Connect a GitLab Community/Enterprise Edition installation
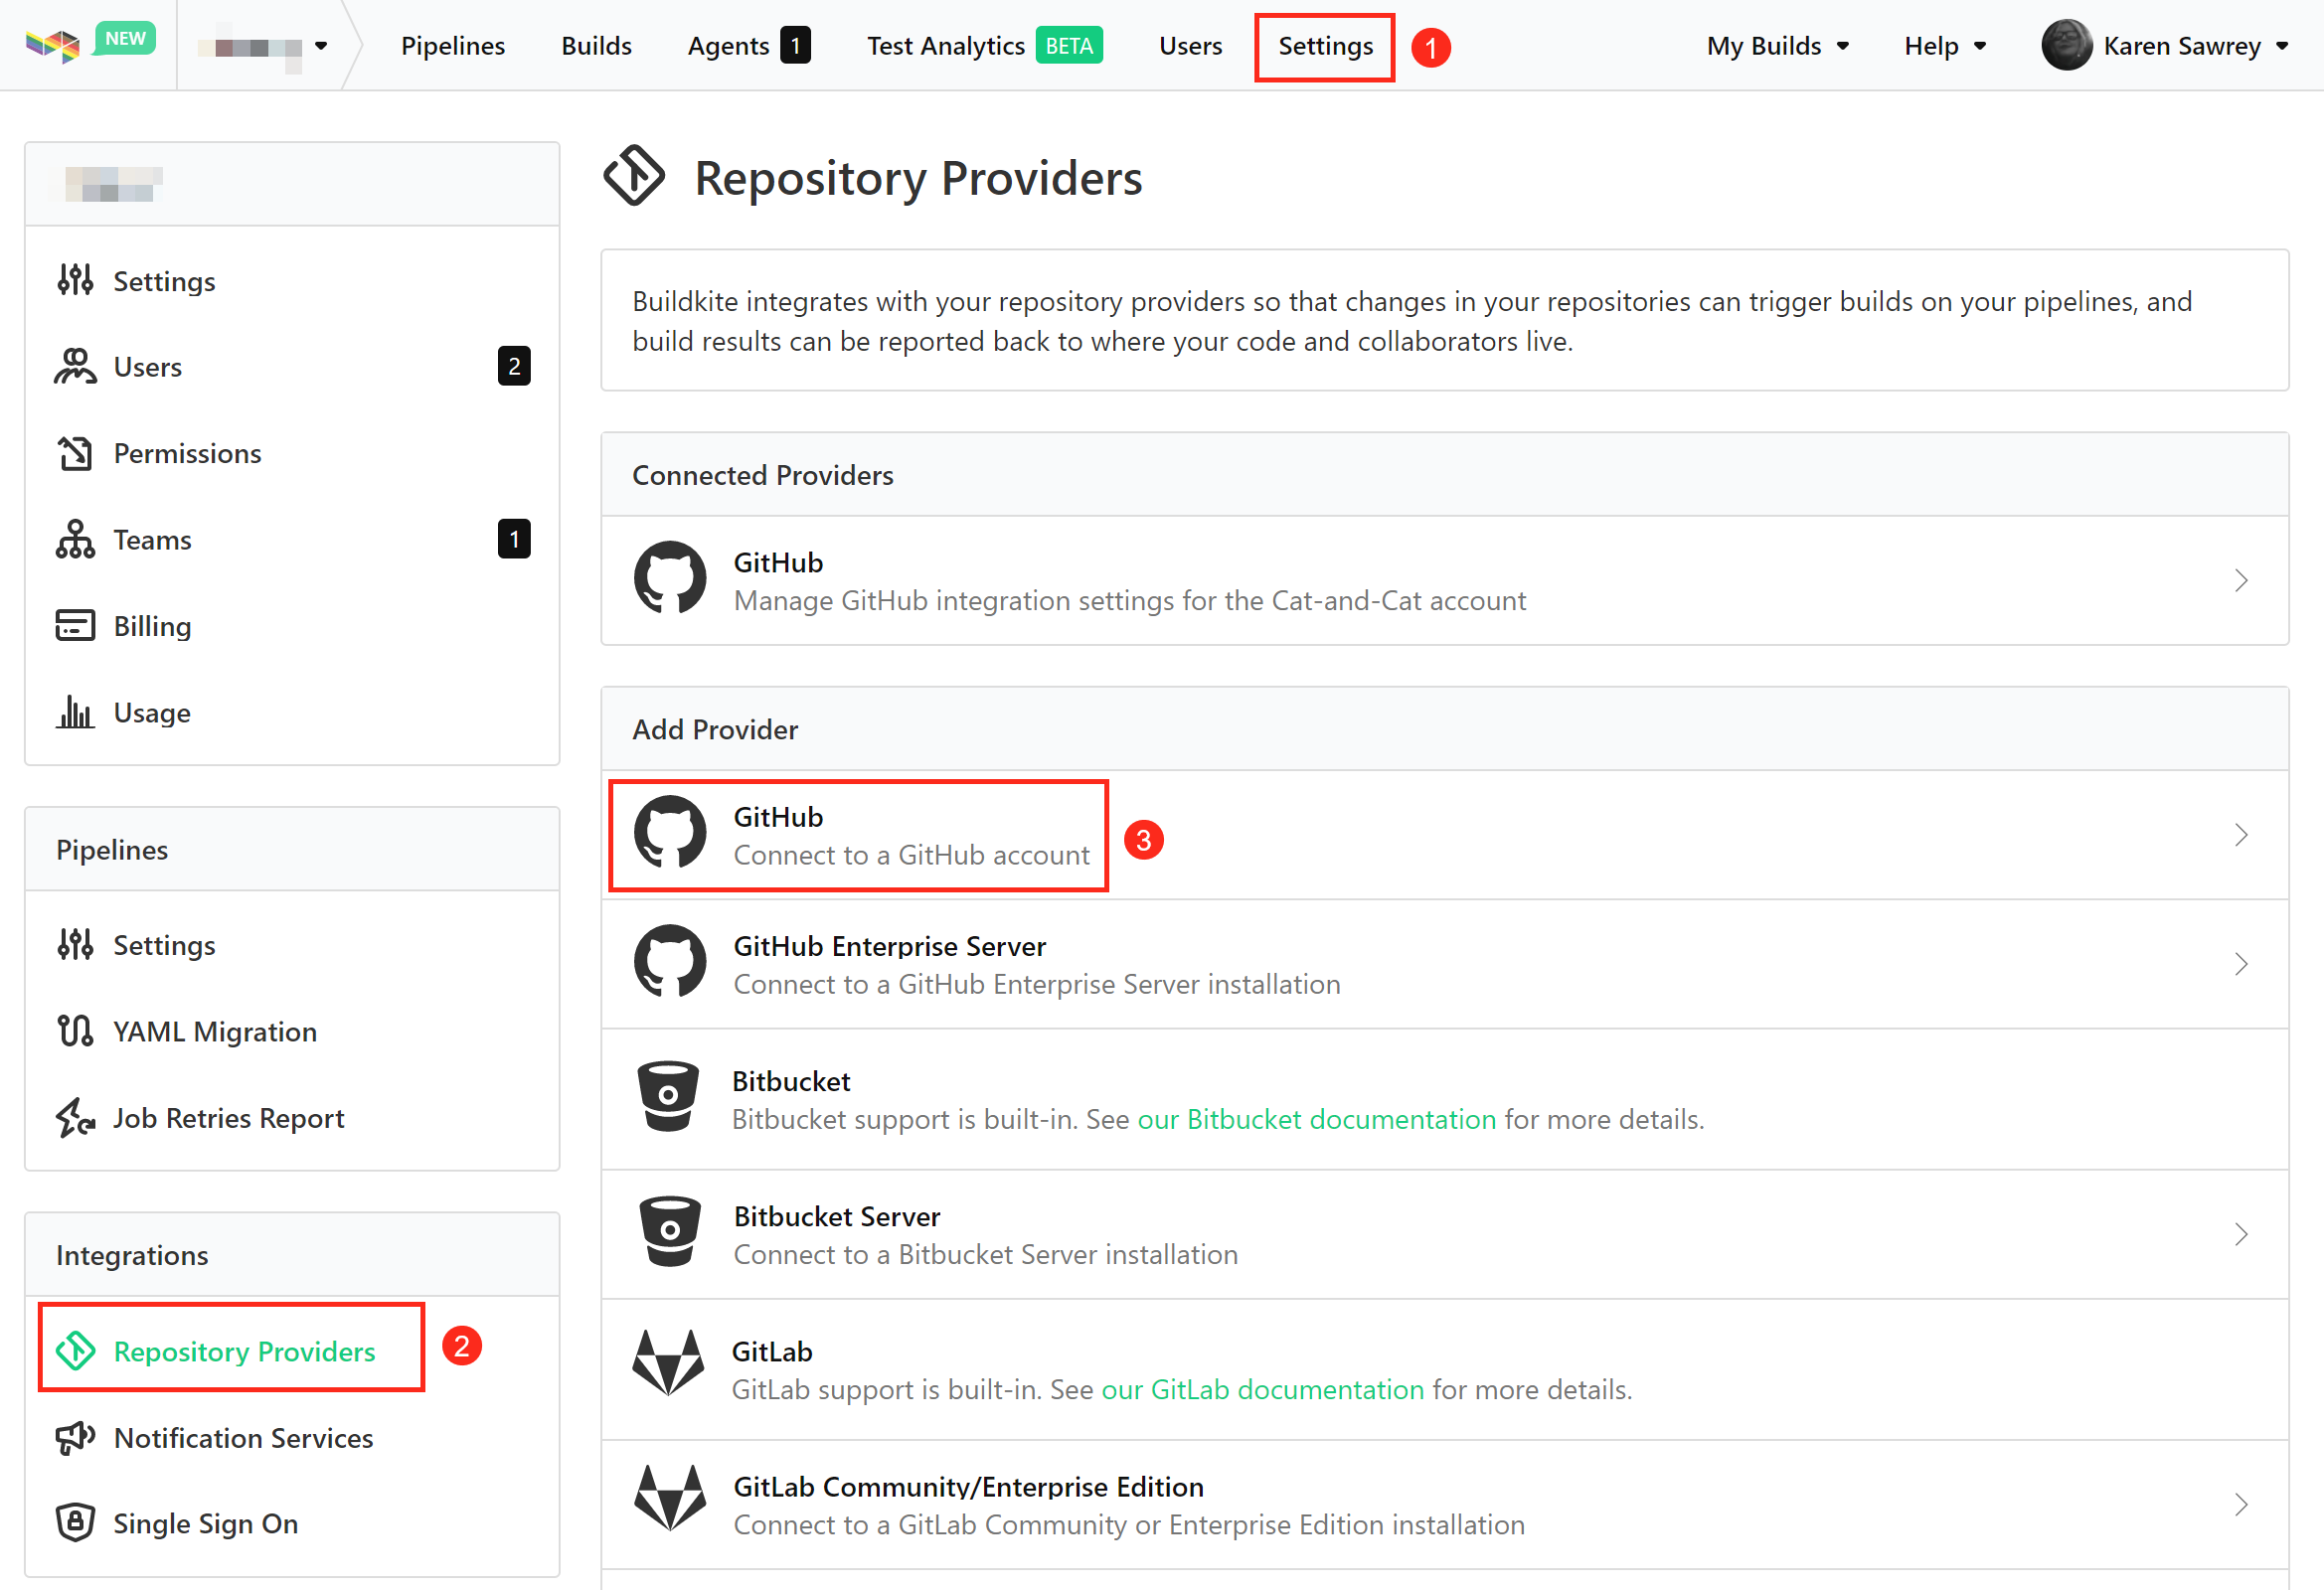 [x=1444, y=1505]
